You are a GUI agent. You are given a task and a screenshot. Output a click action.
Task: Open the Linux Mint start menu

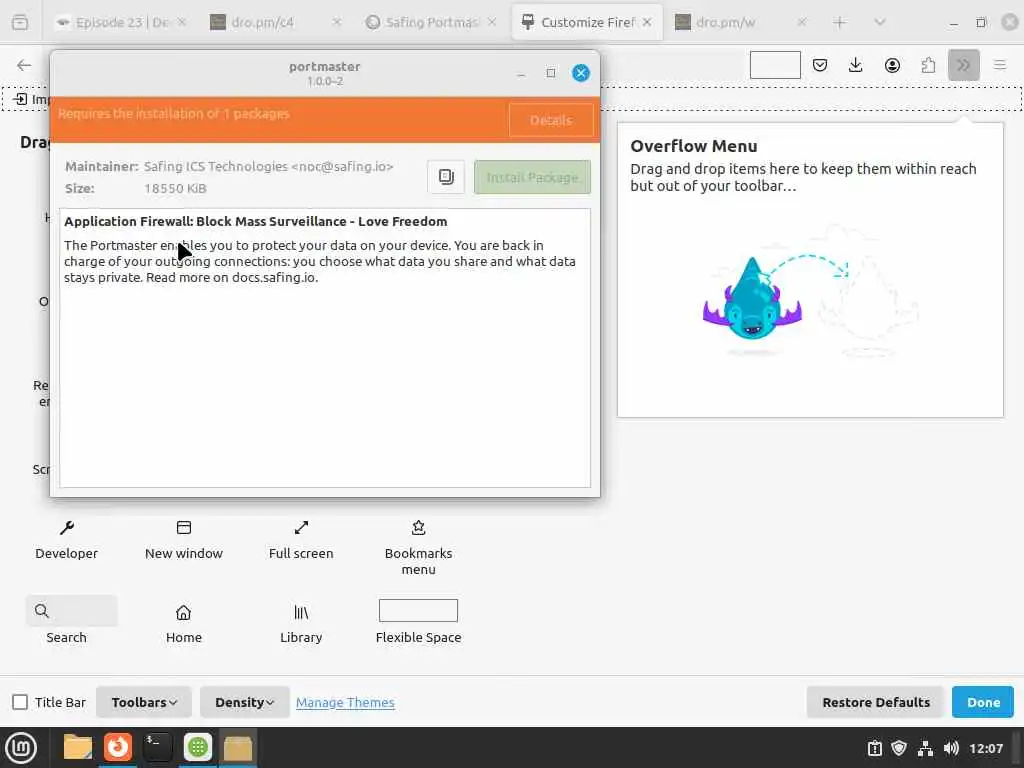pos(21,748)
